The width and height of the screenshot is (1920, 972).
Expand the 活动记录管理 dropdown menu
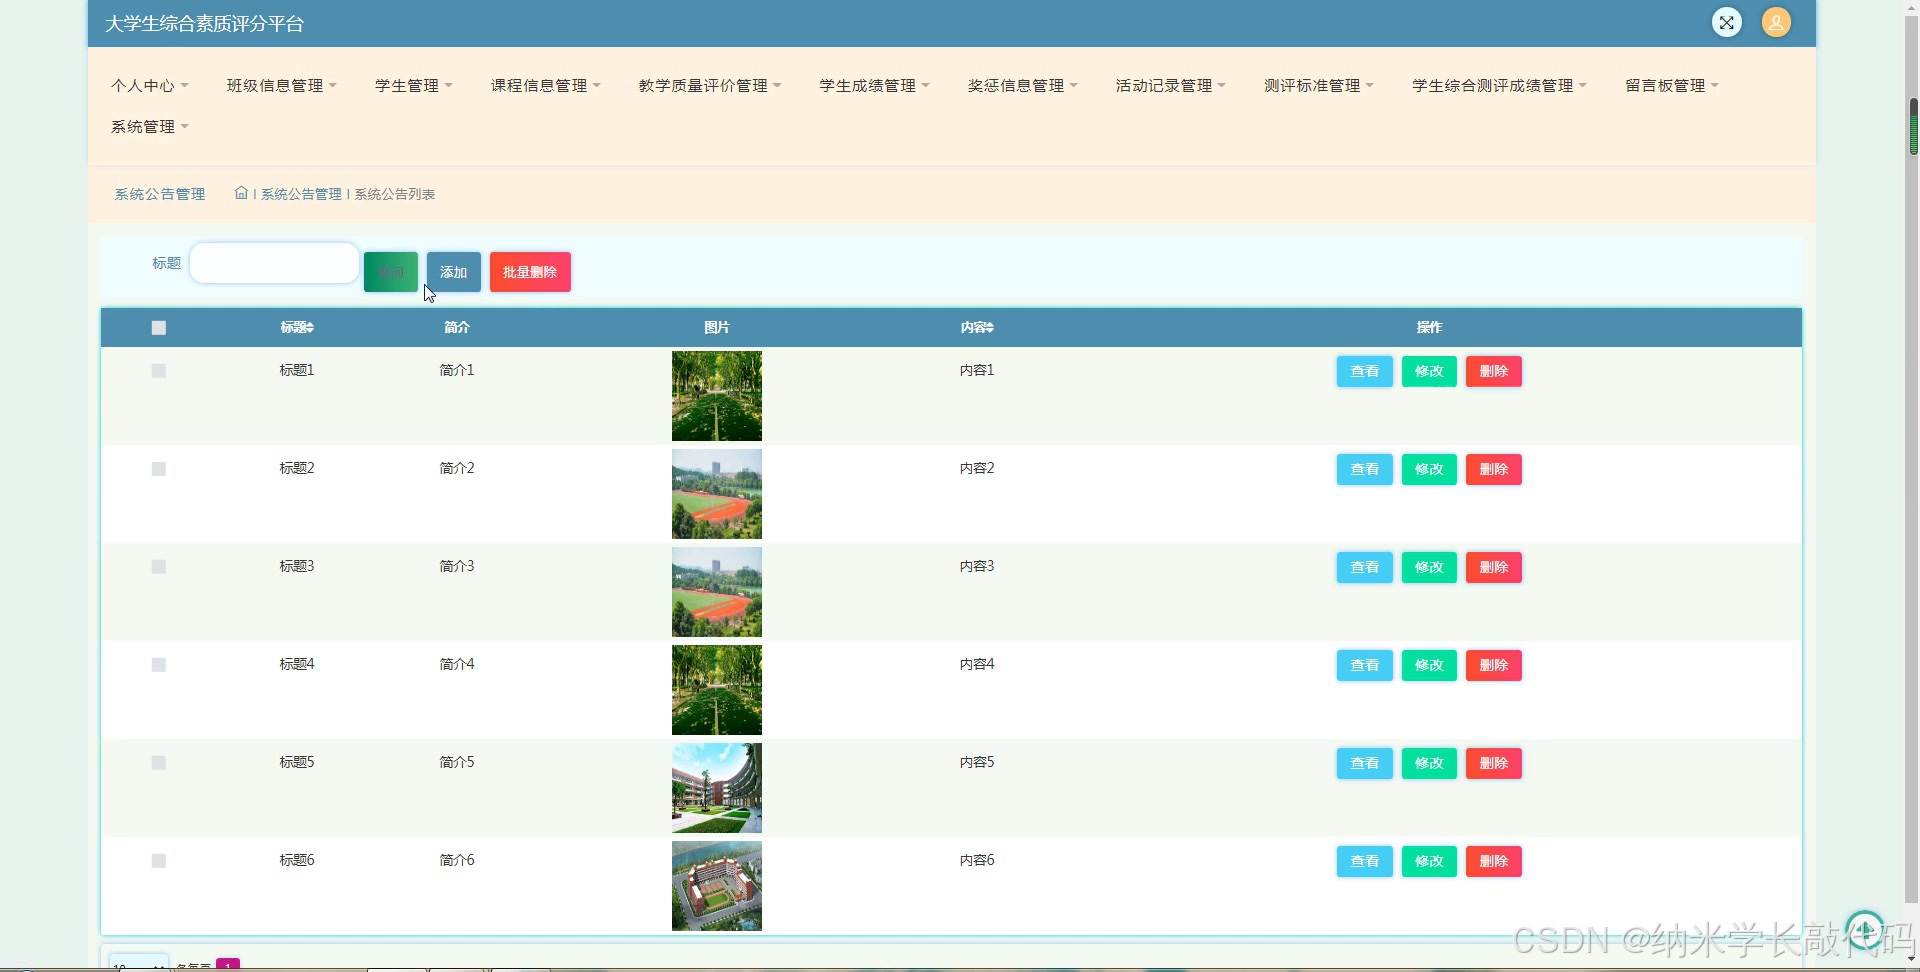(x=1170, y=86)
